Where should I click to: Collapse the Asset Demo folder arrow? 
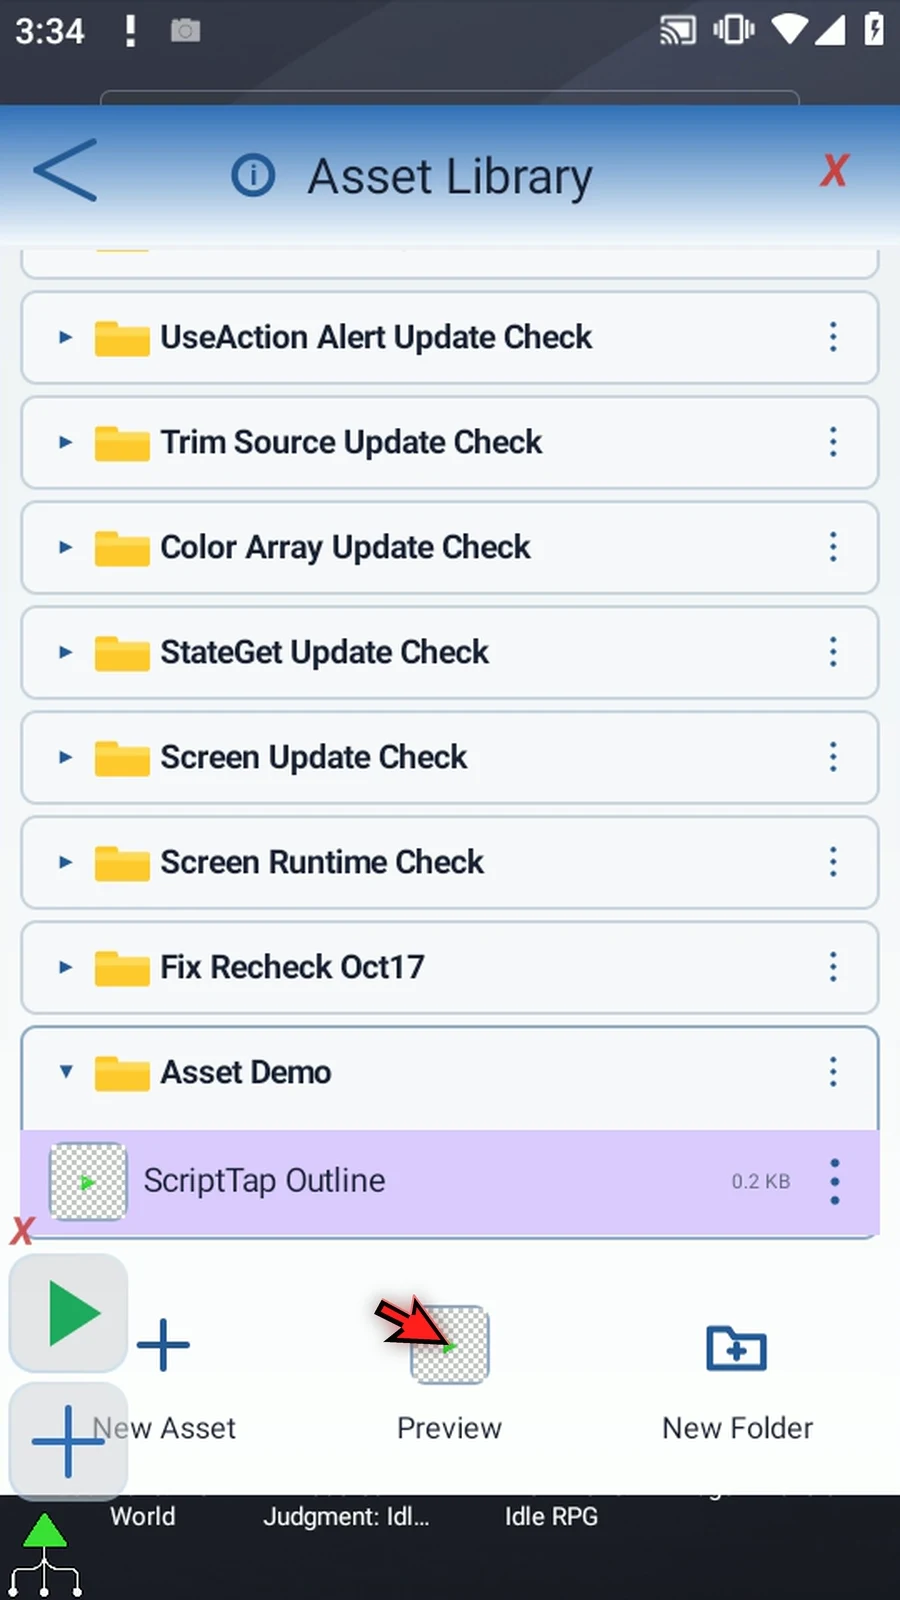pos(66,1072)
